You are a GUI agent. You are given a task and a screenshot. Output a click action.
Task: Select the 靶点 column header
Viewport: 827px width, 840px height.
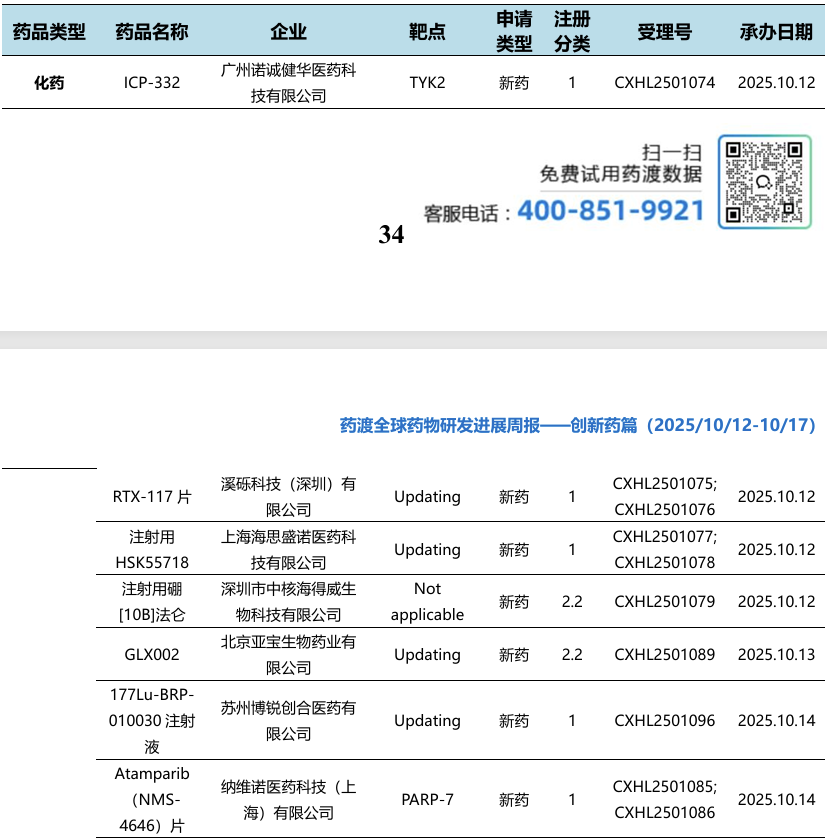pyautogui.click(x=427, y=32)
